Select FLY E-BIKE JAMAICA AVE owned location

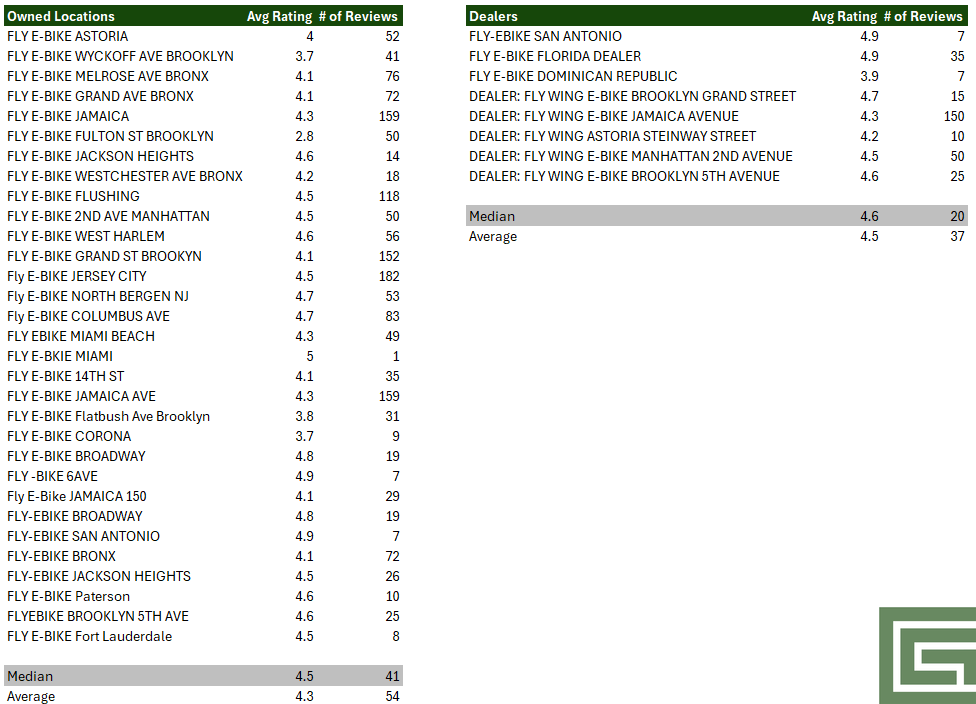[x=81, y=396]
